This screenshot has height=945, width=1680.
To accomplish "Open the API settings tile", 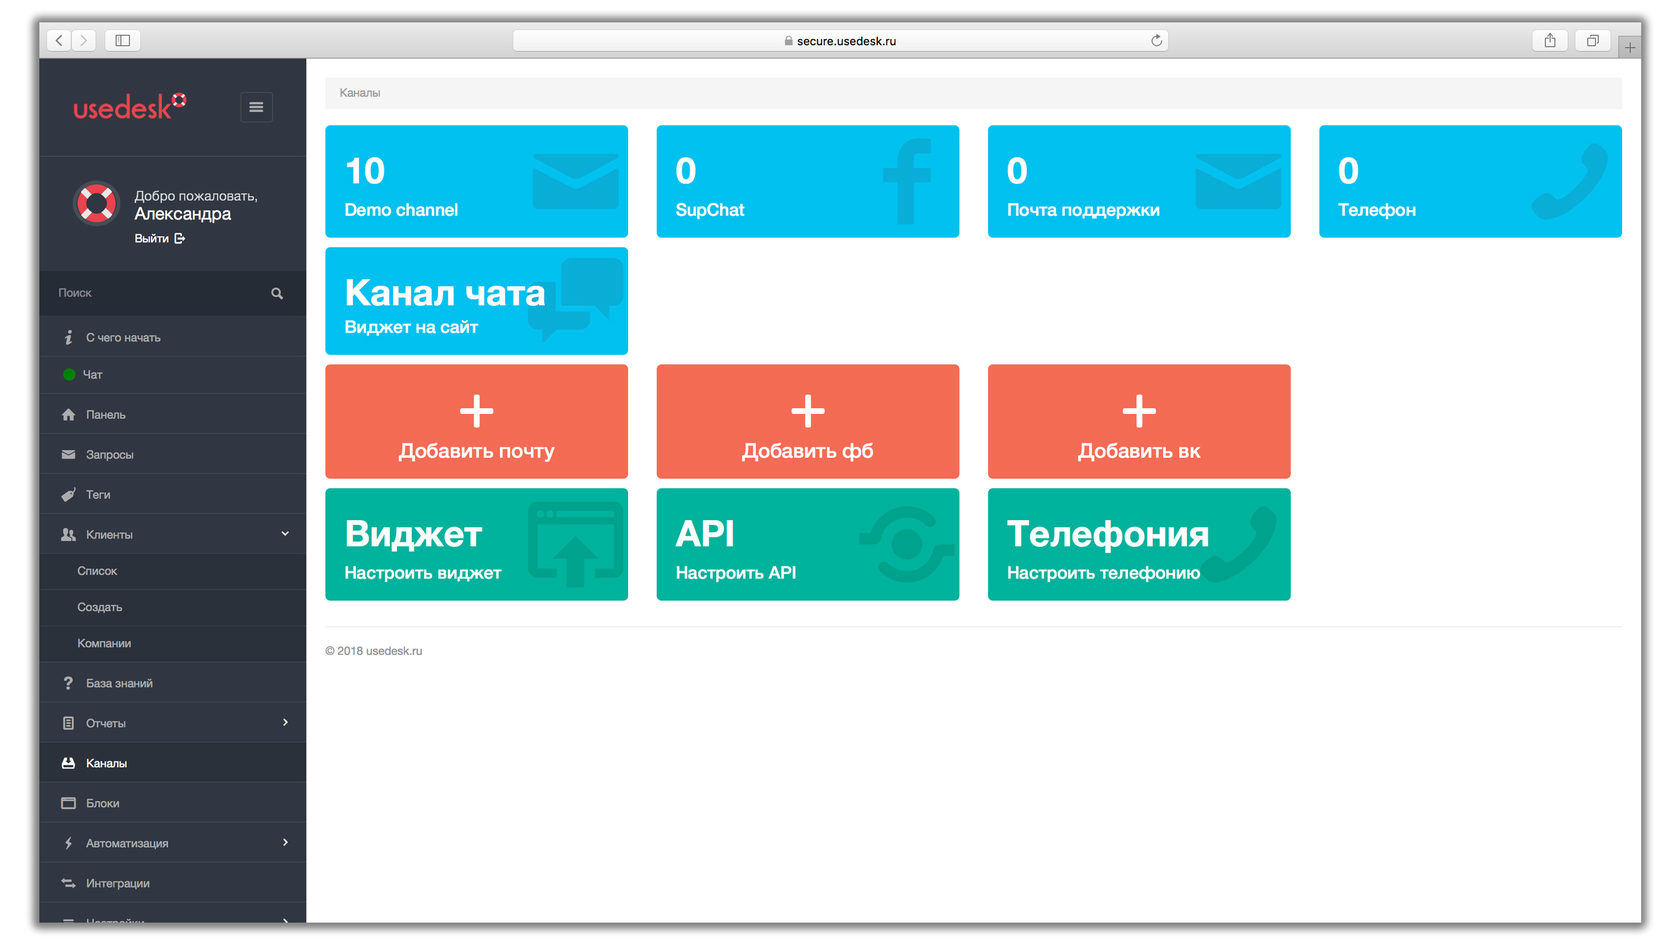I will pyautogui.click(x=808, y=544).
